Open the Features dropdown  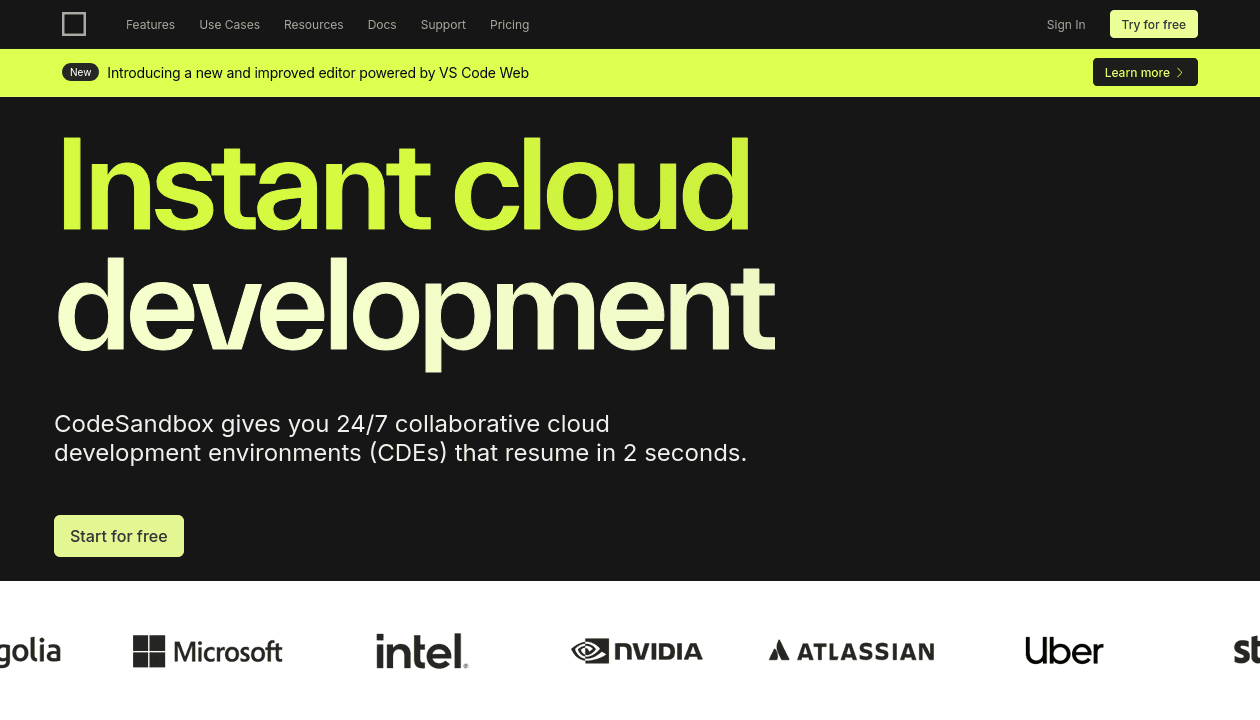tap(150, 24)
